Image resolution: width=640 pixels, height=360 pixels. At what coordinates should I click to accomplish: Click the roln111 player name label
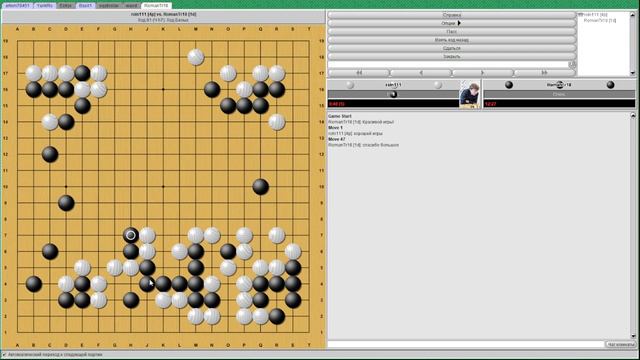tap(393, 85)
